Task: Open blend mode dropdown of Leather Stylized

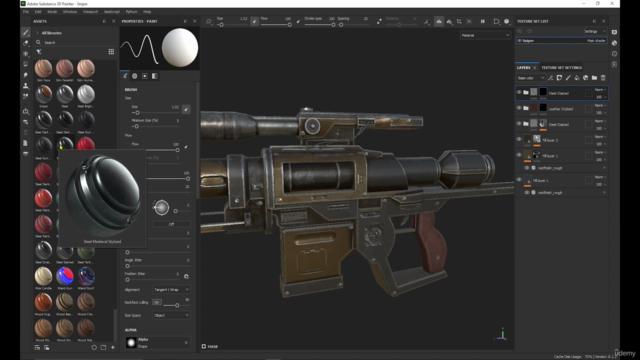Action: tap(600, 105)
